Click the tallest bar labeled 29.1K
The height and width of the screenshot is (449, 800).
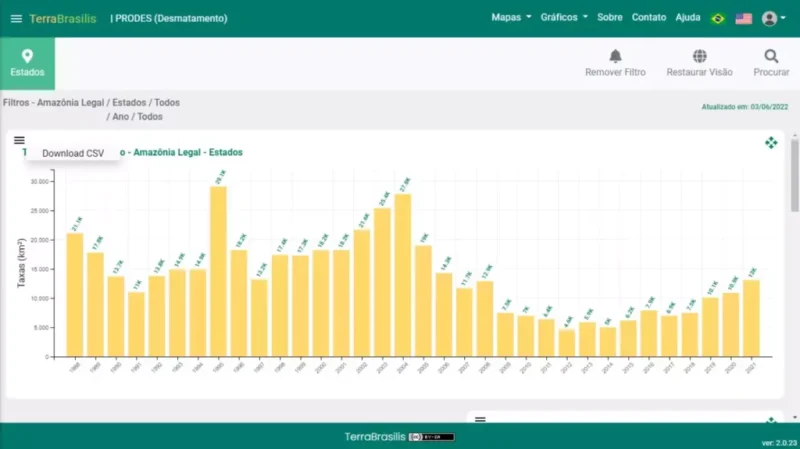point(218,270)
